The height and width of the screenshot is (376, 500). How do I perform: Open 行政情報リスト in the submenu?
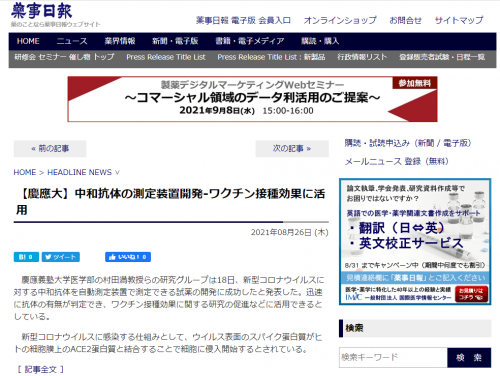pos(362,57)
